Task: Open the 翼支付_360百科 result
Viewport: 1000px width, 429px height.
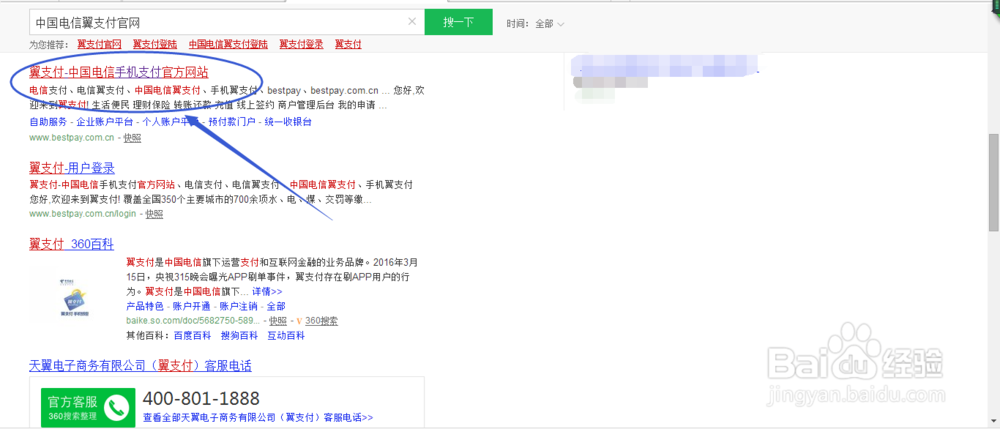Action: tap(71, 244)
